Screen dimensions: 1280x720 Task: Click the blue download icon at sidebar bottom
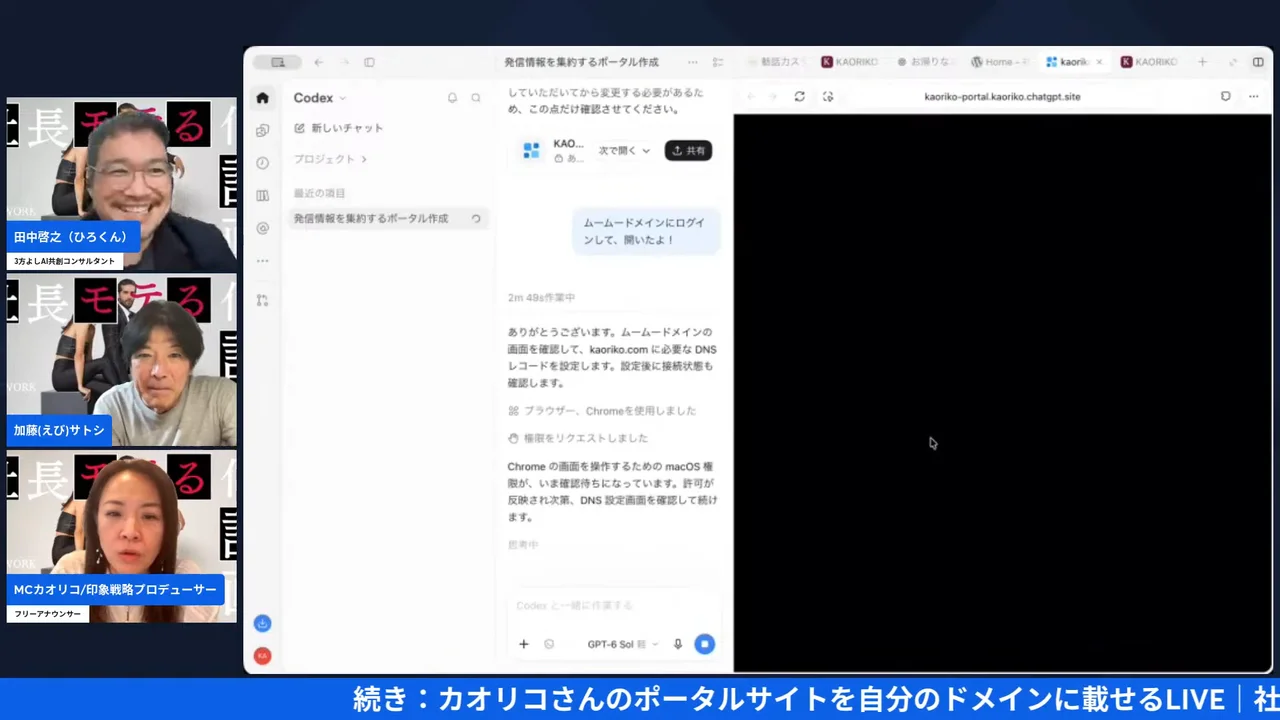262,623
